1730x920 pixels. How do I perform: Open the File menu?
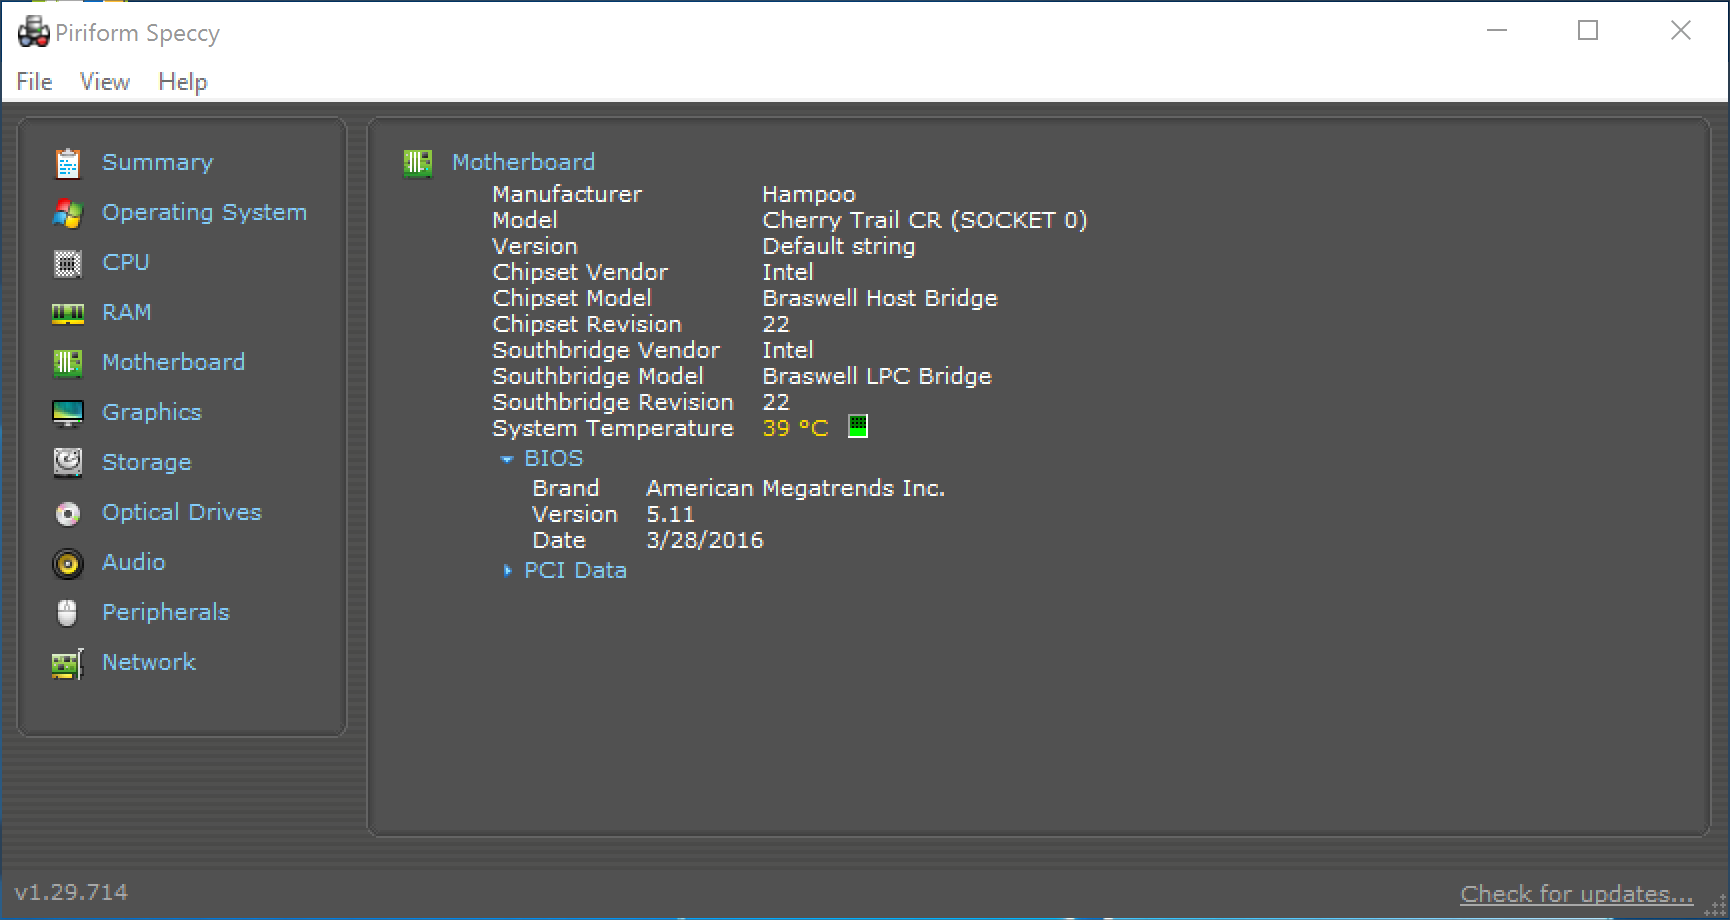[x=34, y=82]
